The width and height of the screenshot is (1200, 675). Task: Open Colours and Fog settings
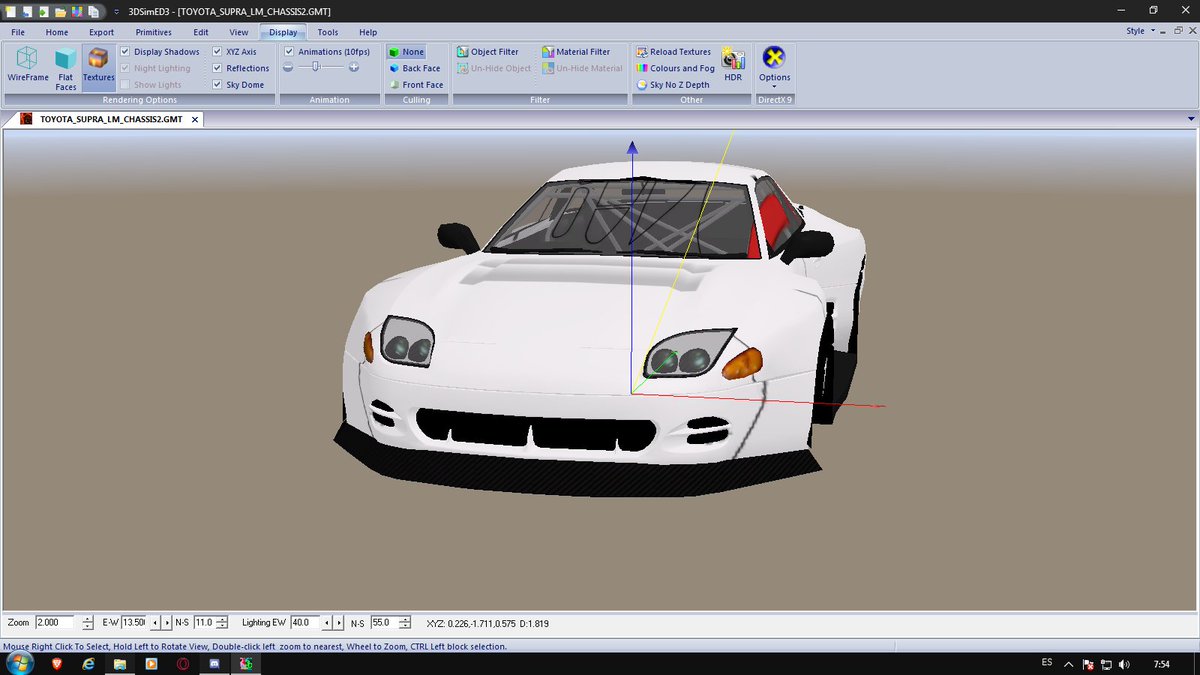click(675, 69)
